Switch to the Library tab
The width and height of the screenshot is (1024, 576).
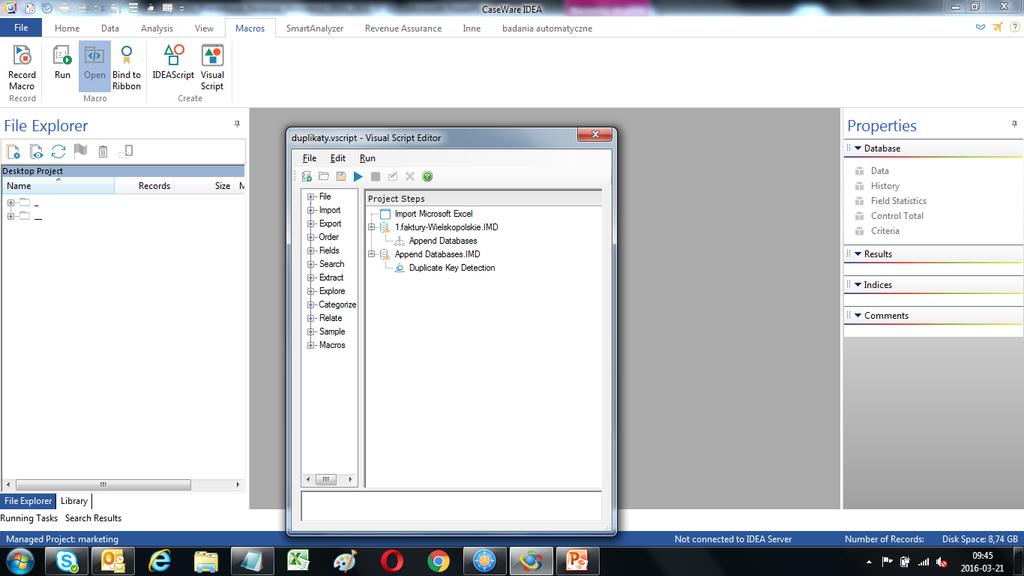pos(74,501)
